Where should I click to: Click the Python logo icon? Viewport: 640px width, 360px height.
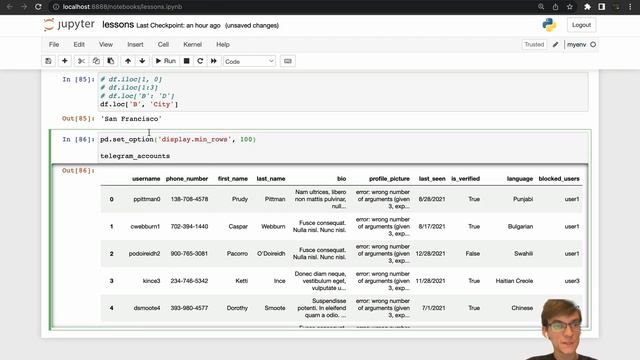point(549,25)
